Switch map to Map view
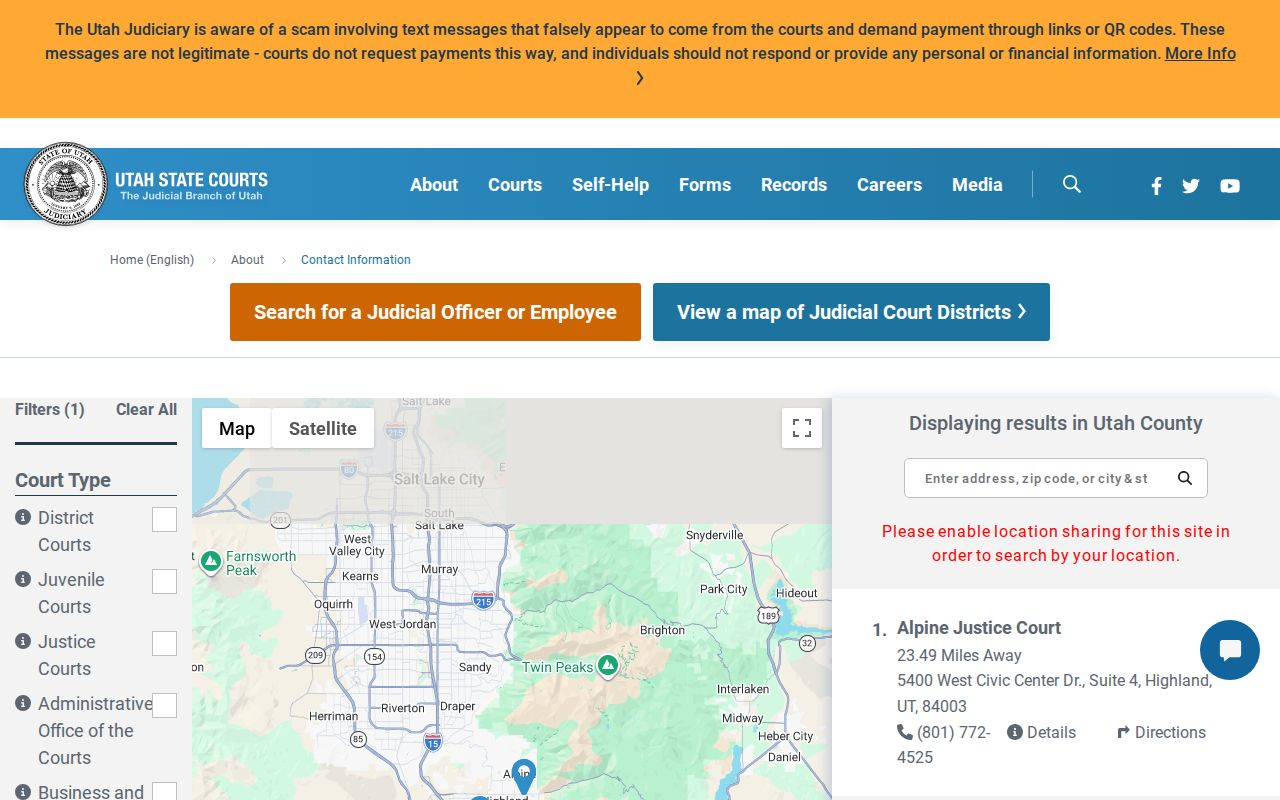This screenshot has width=1280, height=800. (237, 428)
